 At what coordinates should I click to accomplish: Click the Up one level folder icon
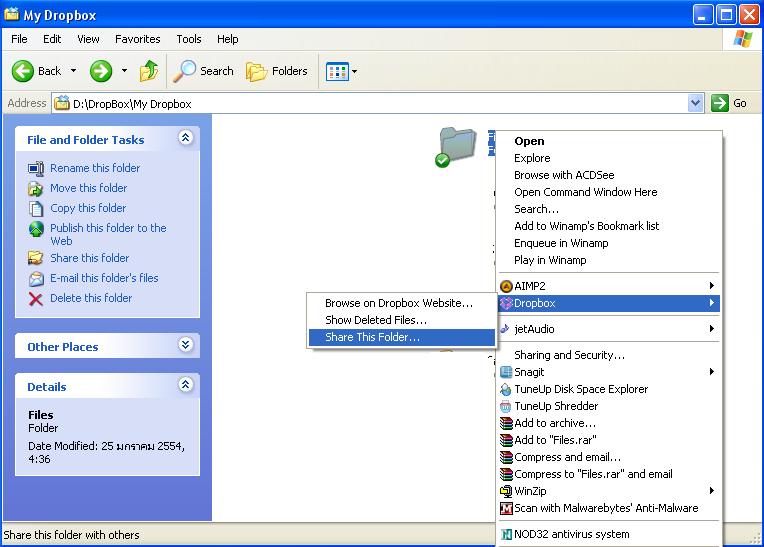(149, 71)
